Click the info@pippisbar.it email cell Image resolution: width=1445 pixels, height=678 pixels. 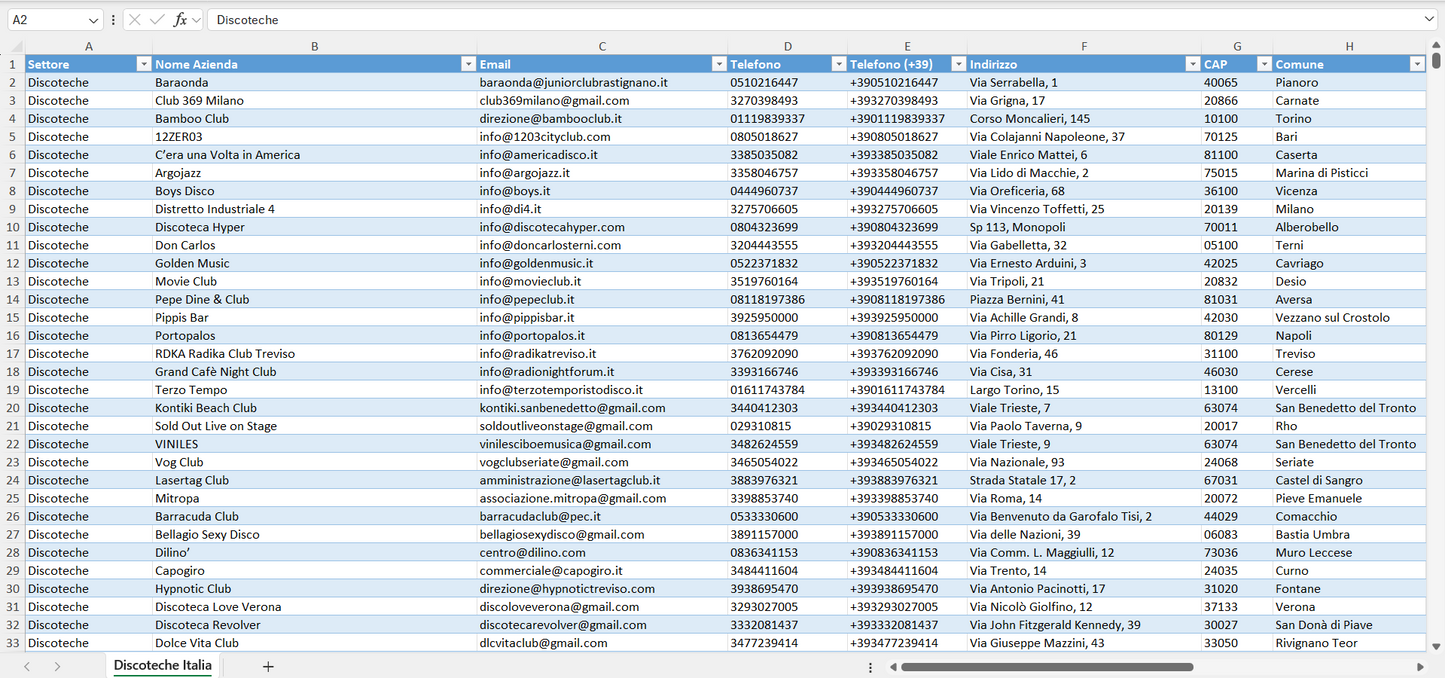pos(602,317)
